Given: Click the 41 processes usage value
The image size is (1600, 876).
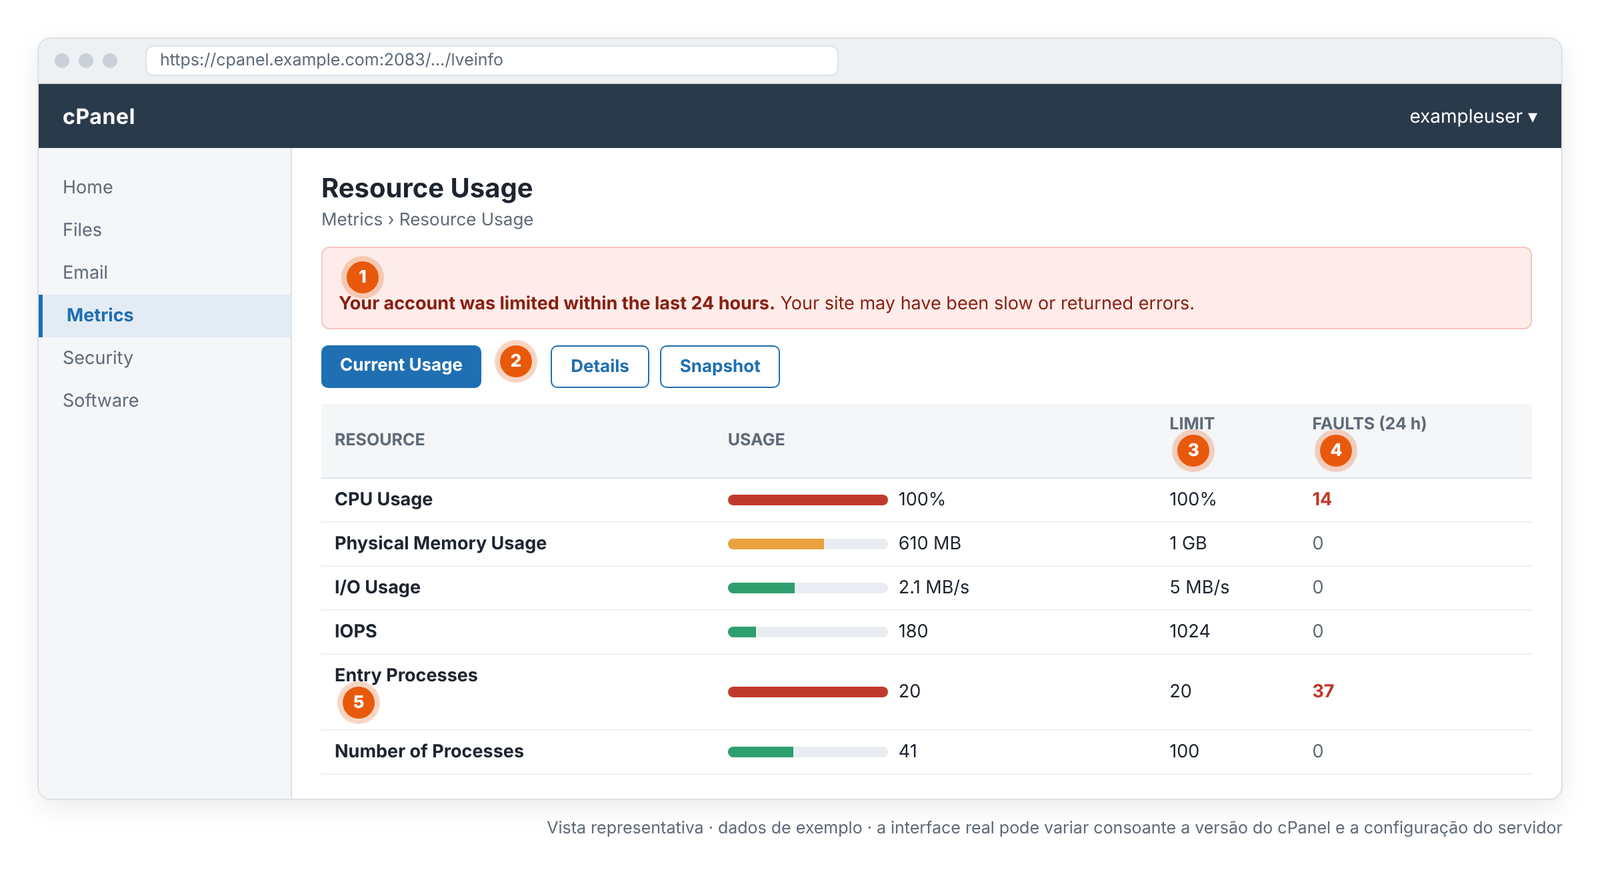Looking at the screenshot, I should (x=908, y=751).
